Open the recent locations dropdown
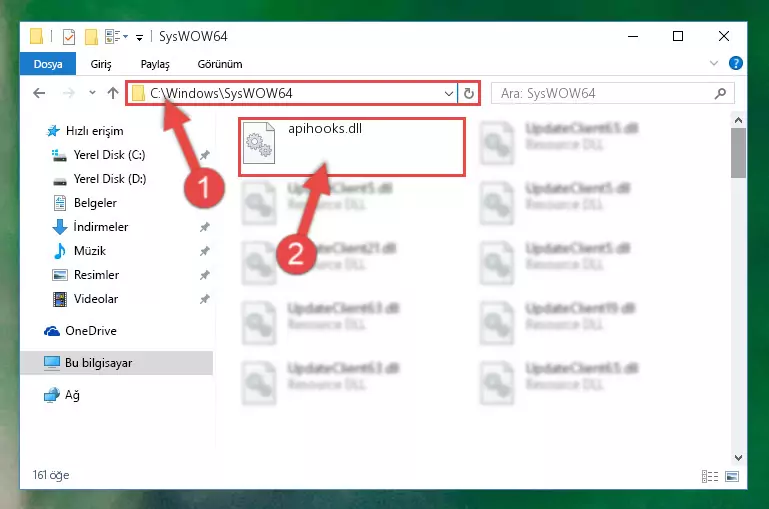 92,93
